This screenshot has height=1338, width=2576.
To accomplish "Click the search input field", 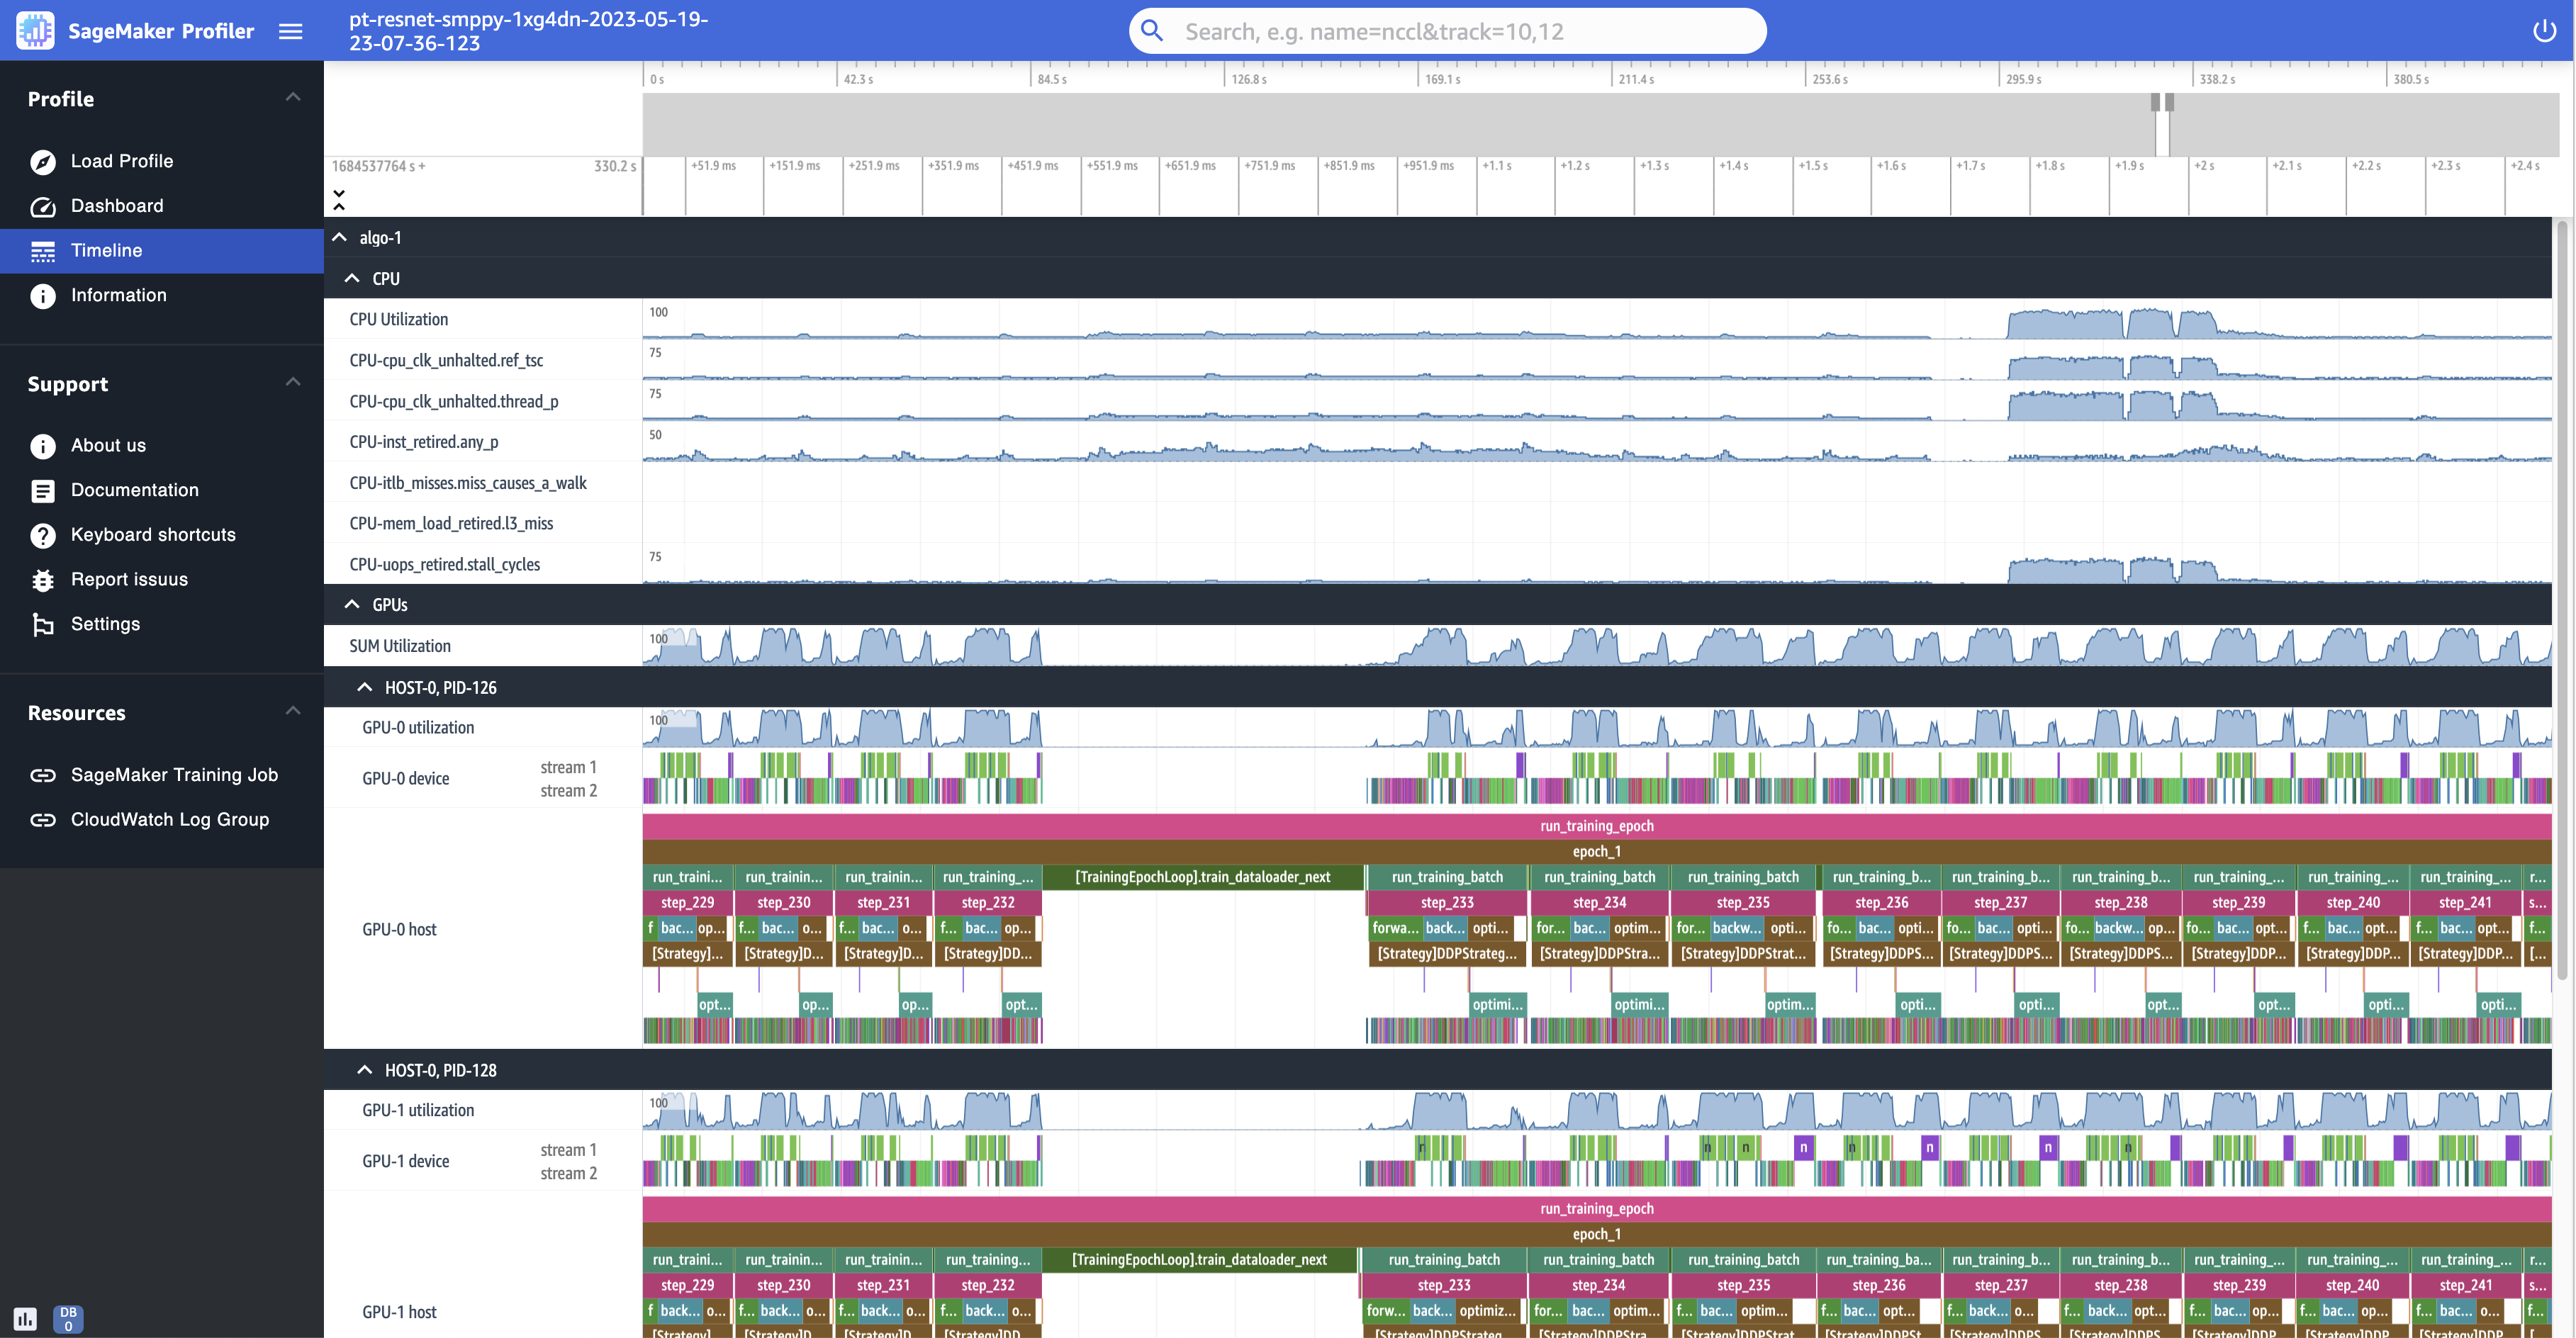I will pos(1447,30).
